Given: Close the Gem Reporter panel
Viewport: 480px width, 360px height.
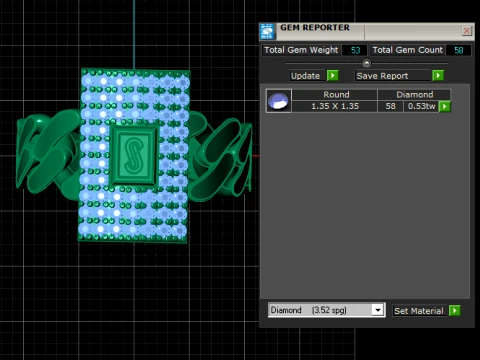Looking at the screenshot, I should (x=467, y=31).
